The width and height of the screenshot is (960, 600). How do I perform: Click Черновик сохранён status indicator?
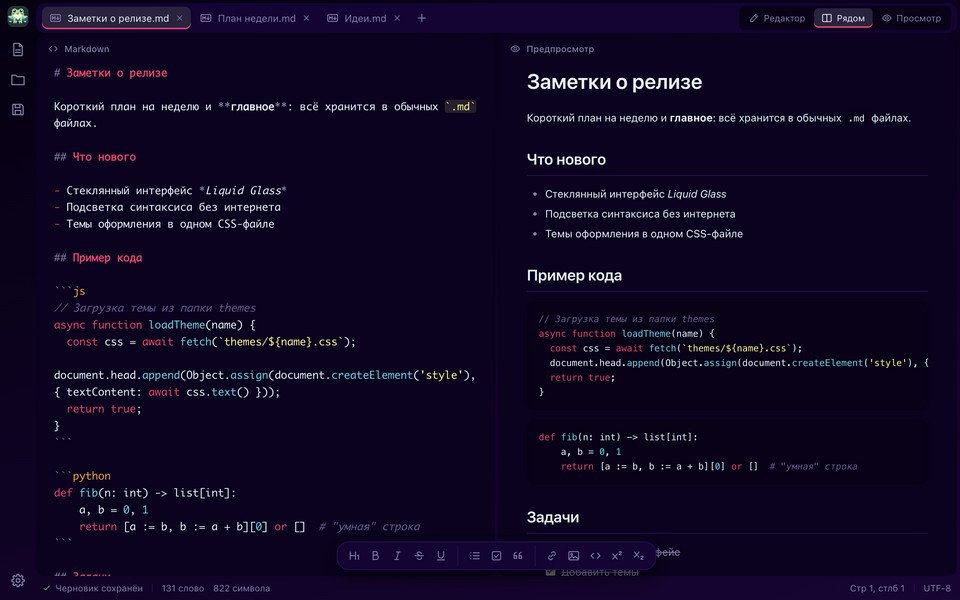pos(93,588)
